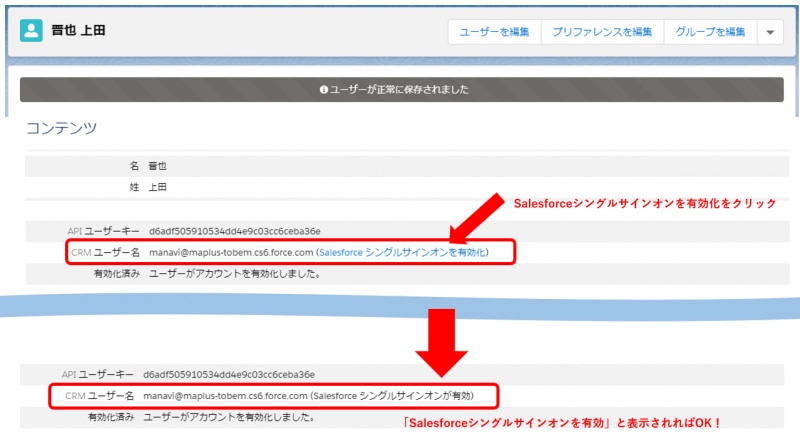800x439 pixels.
Task: Click the upper CRM ユーザー名 label
Action: [106, 252]
